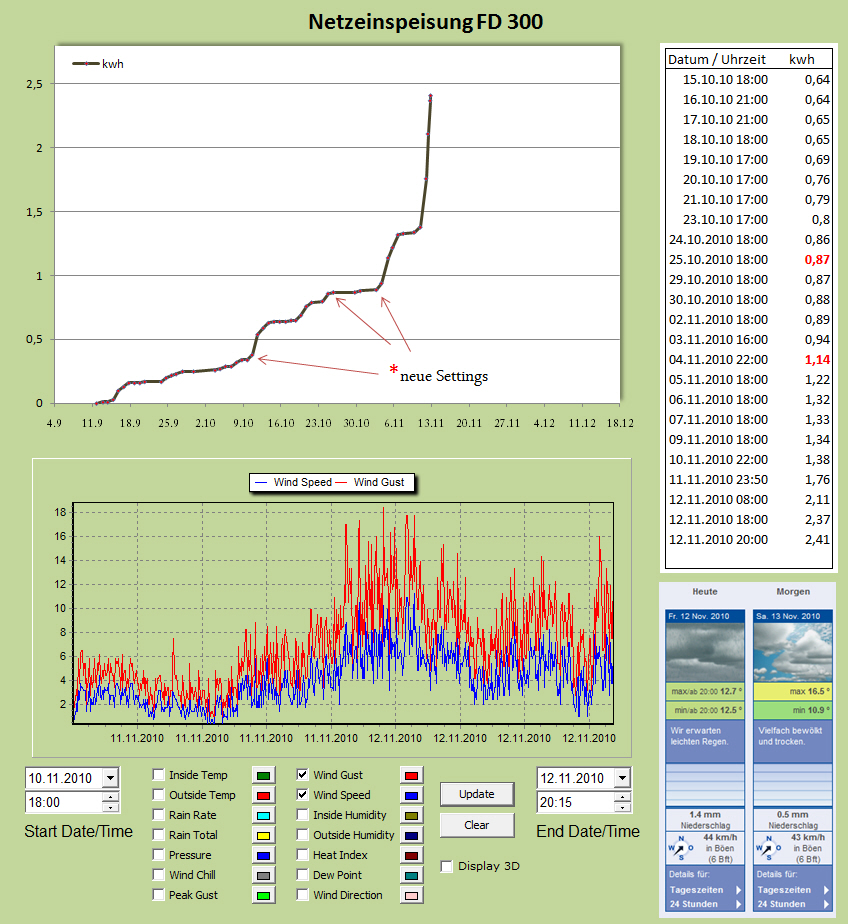Open Tageszeiten details for Heute
This screenshot has width=848, height=924.
tap(700, 889)
